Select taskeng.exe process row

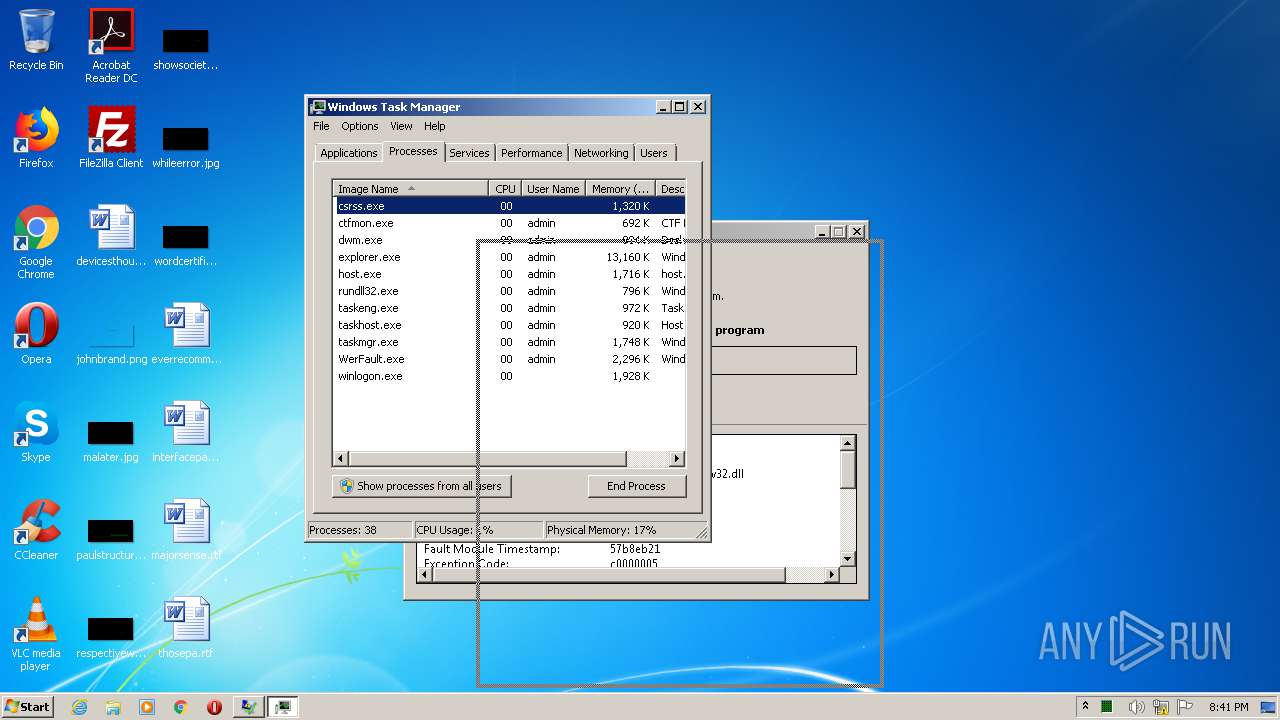pyautogui.click(x=510, y=308)
